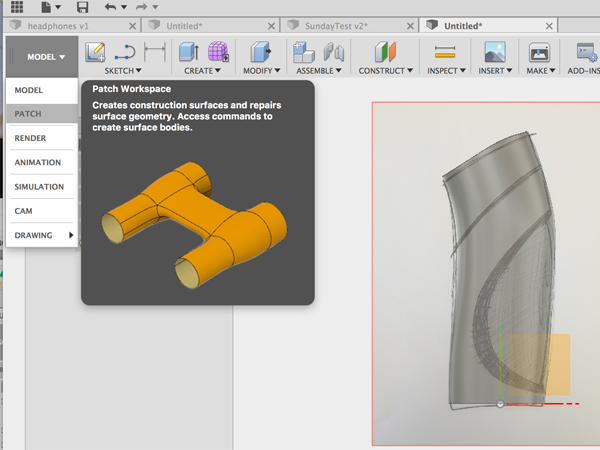Click the Insert image icon
The width and height of the screenshot is (600, 450).
(495, 52)
